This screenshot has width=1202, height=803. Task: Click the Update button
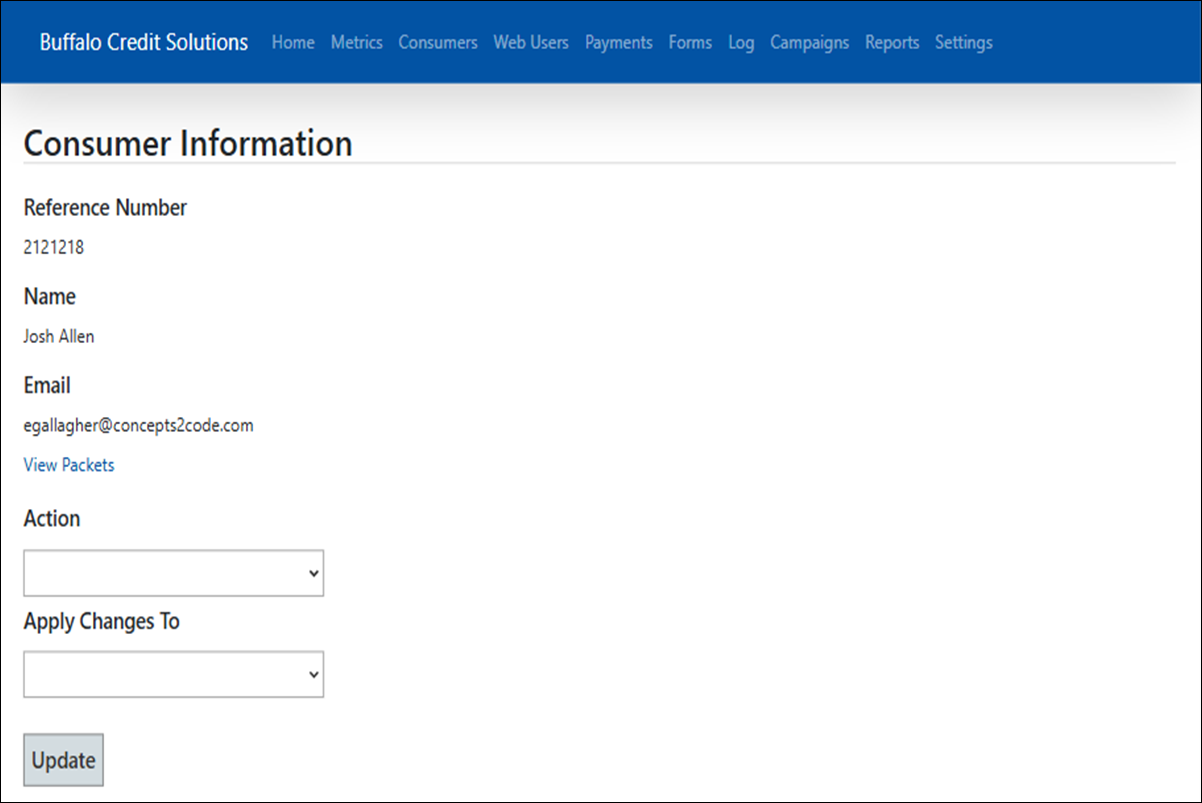(63, 760)
